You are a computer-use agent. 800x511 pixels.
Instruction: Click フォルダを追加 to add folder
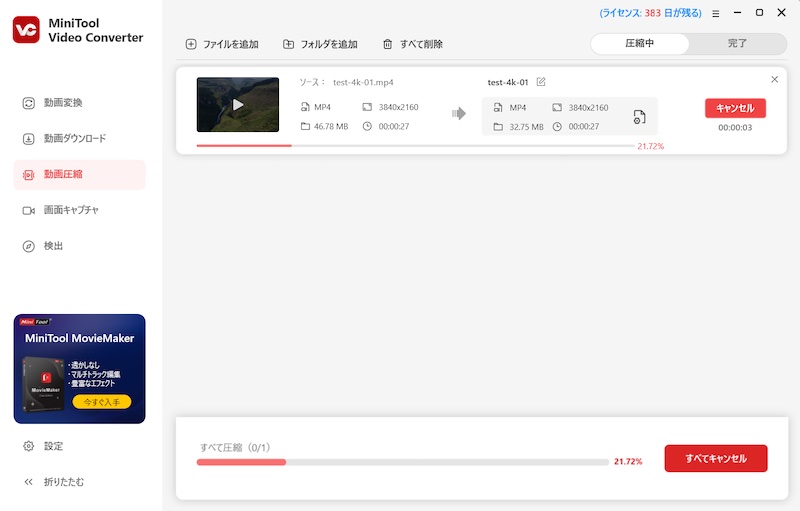click(x=320, y=44)
